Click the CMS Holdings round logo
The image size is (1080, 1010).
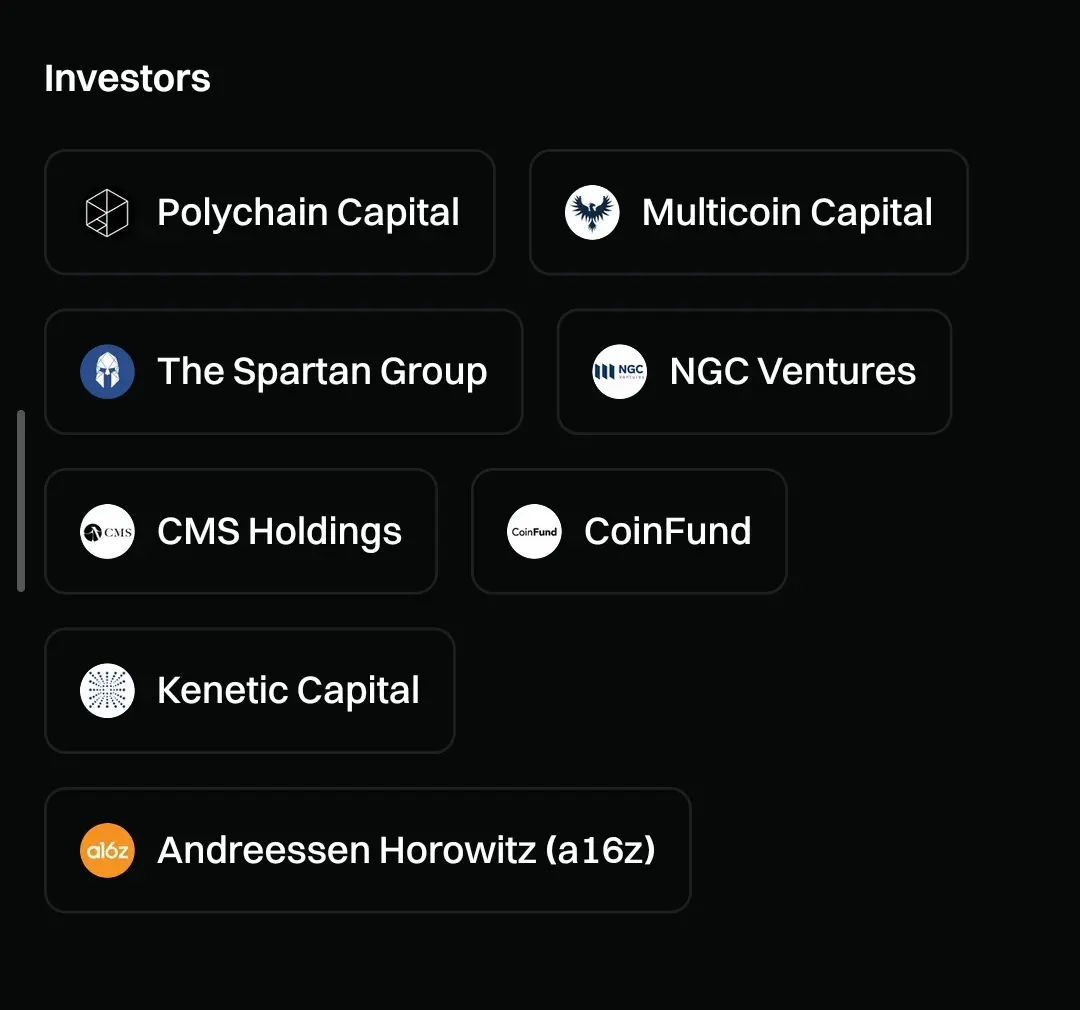coord(107,531)
